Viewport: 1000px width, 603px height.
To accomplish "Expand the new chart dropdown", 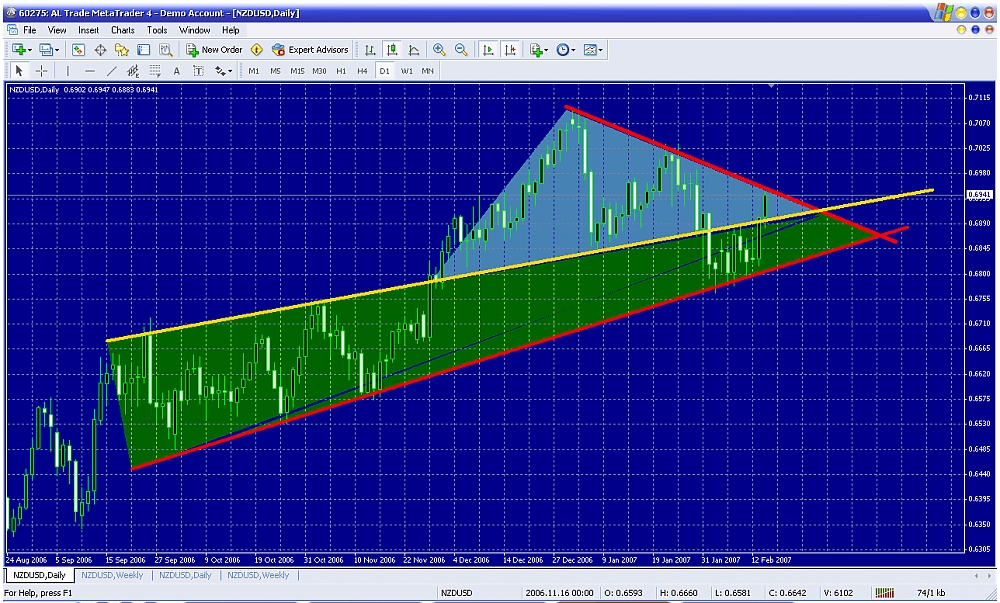I will 30,50.
